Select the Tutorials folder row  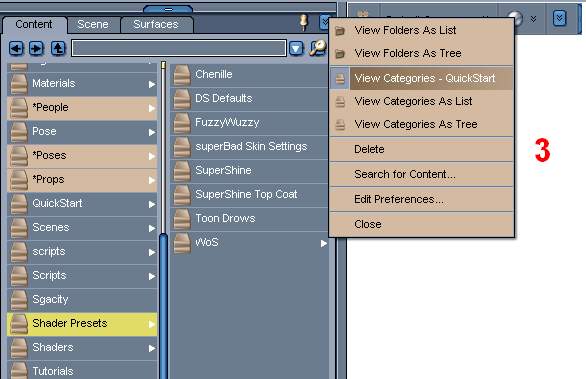point(82,370)
